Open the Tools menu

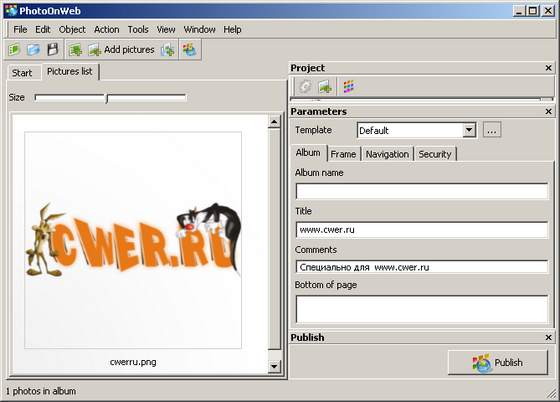point(138,29)
